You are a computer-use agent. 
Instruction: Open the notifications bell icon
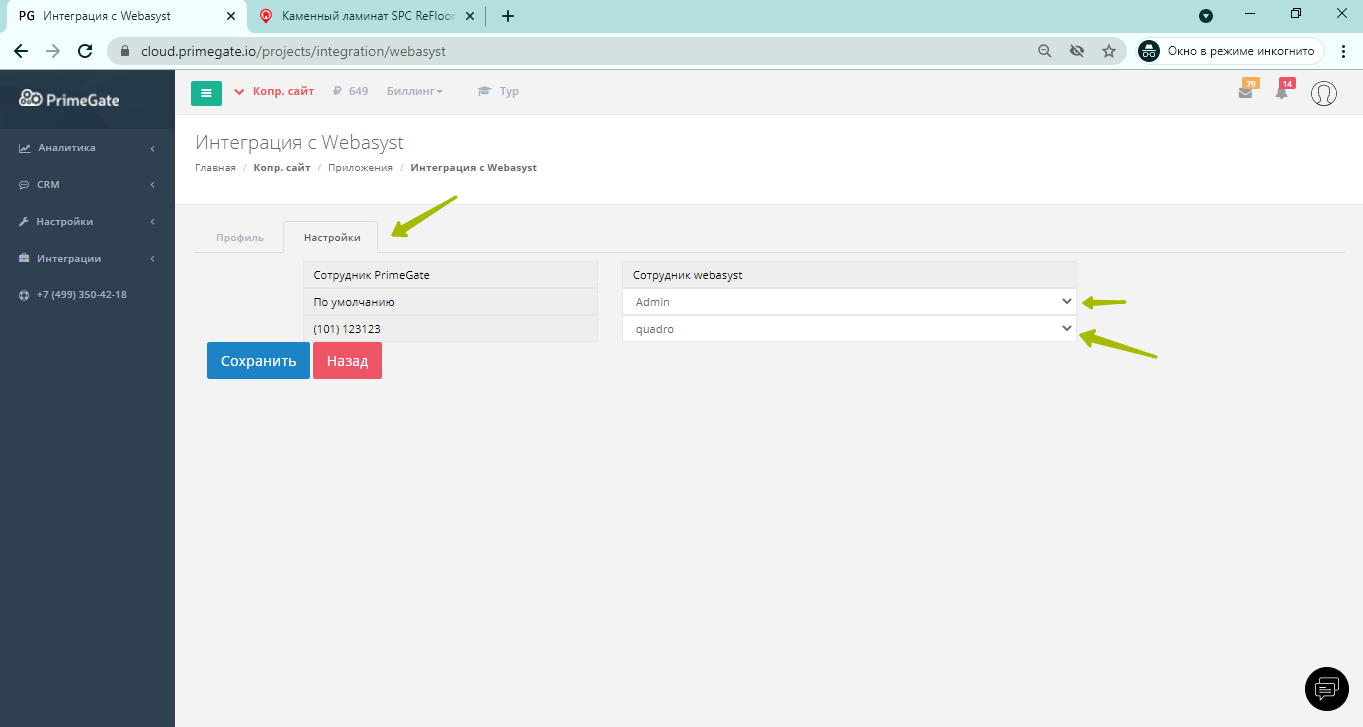pyautogui.click(x=1282, y=92)
